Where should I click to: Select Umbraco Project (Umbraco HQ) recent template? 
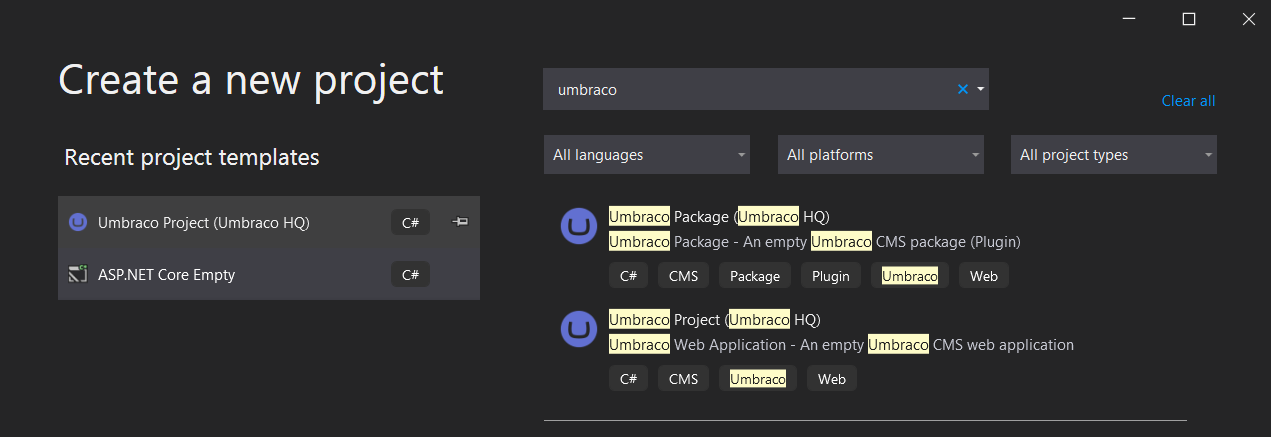[269, 222]
